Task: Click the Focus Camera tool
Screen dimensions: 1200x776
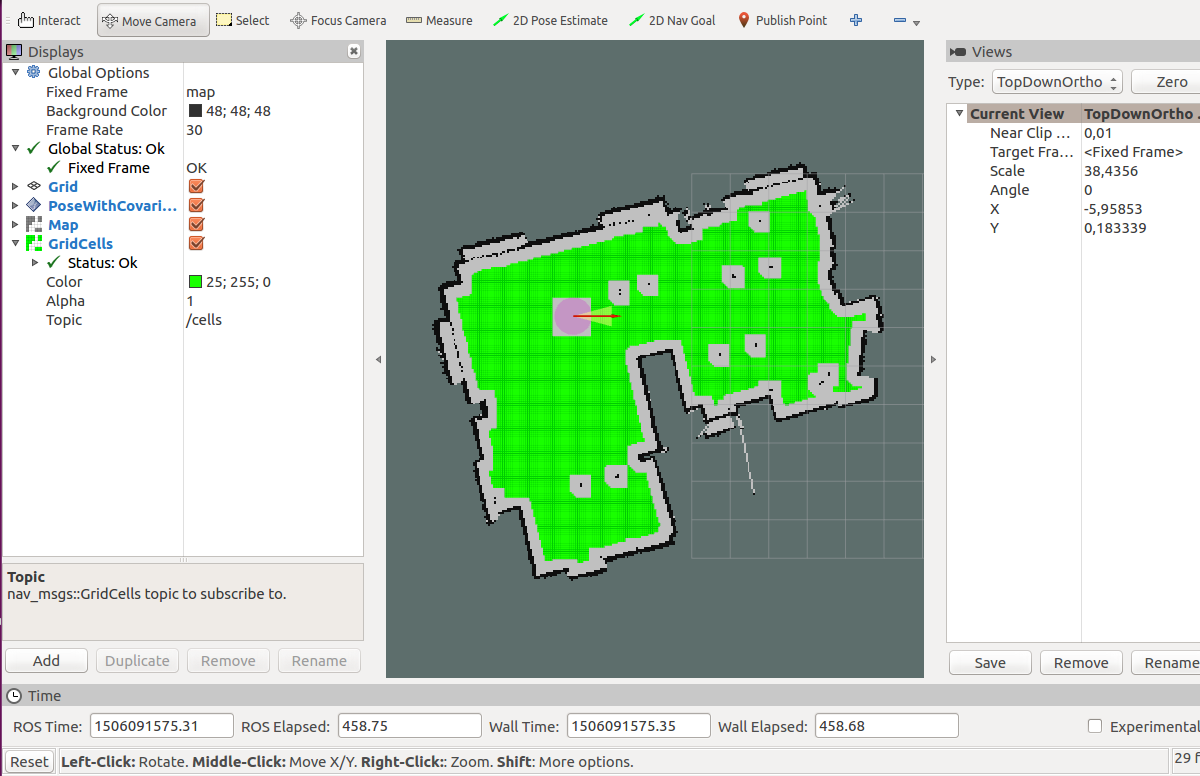Action: (337, 19)
